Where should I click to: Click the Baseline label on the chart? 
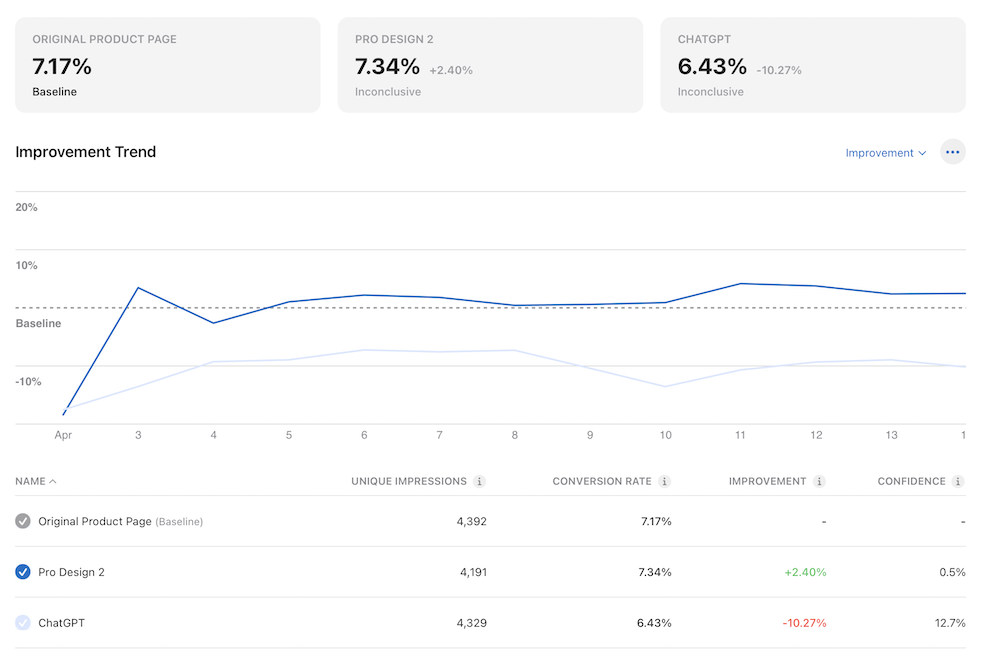[x=38, y=323]
